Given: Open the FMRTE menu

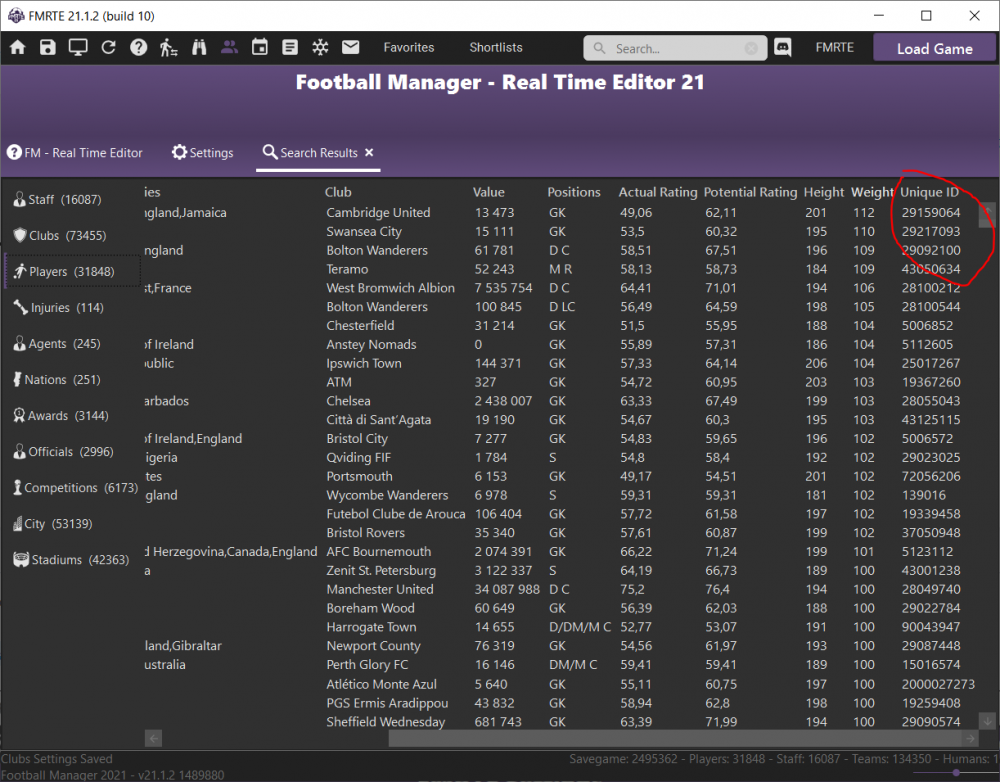Looking at the screenshot, I should (834, 47).
